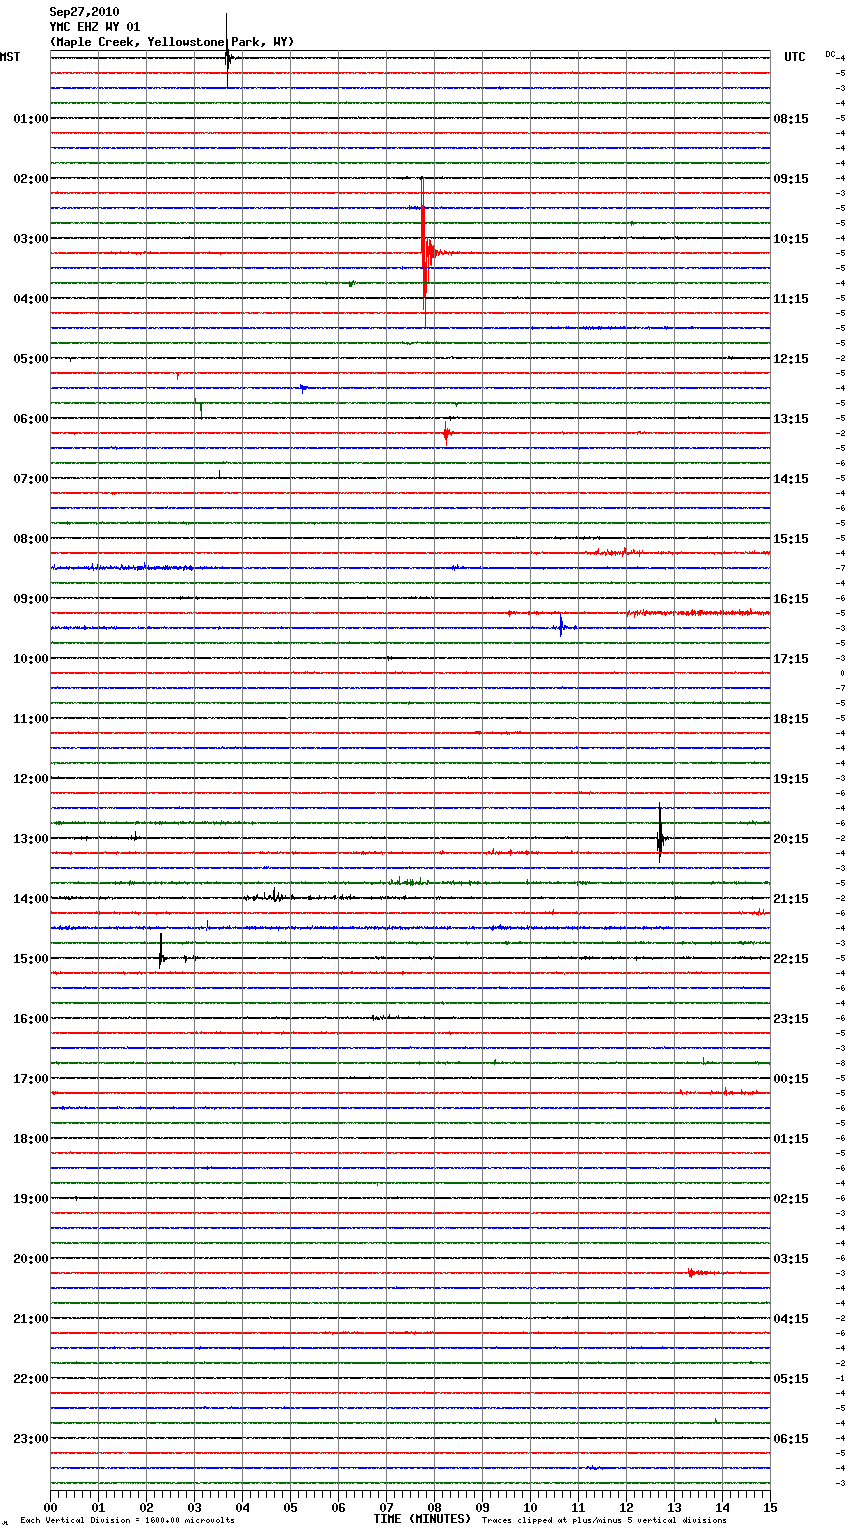Select the 12:00 MST row label
The image size is (850, 1534).
(x=30, y=779)
